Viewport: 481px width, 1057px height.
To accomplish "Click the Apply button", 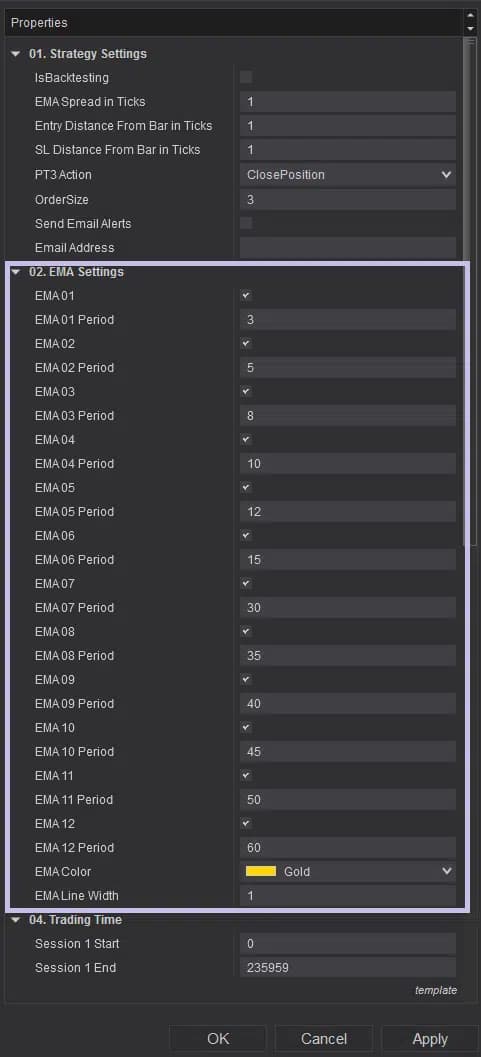I will (x=430, y=1039).
